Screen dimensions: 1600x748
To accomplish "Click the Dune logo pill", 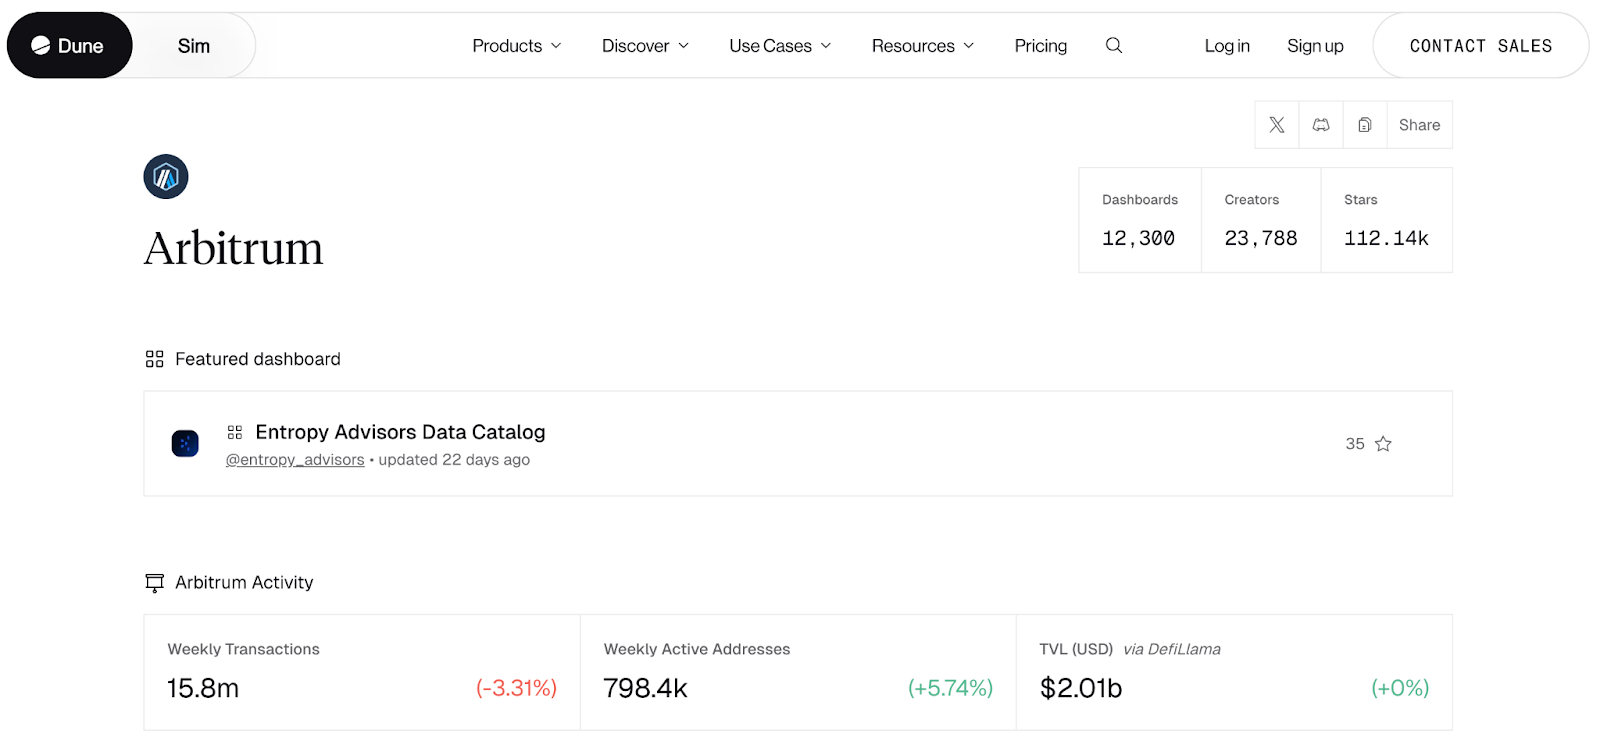I will 69,46.
